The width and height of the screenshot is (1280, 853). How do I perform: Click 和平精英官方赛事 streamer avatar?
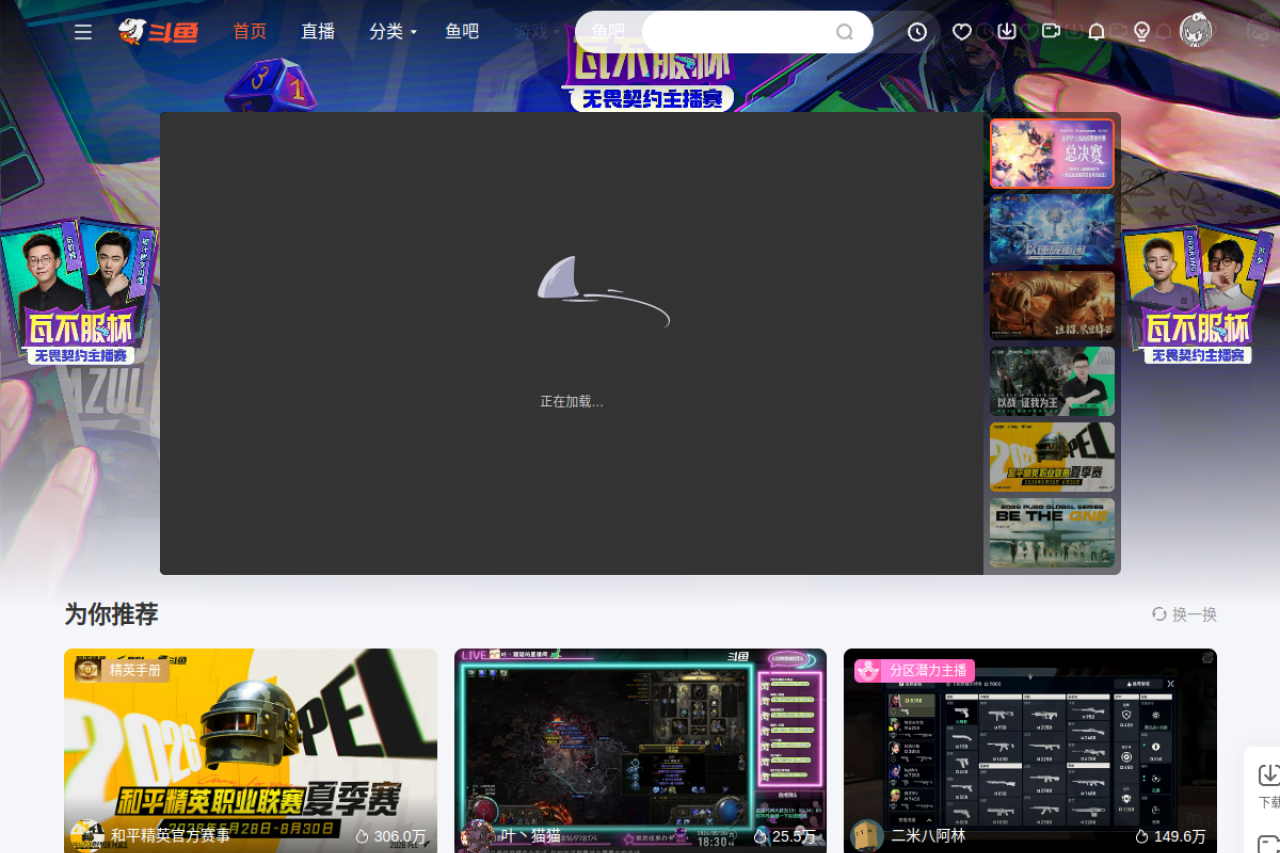(87, 836)
